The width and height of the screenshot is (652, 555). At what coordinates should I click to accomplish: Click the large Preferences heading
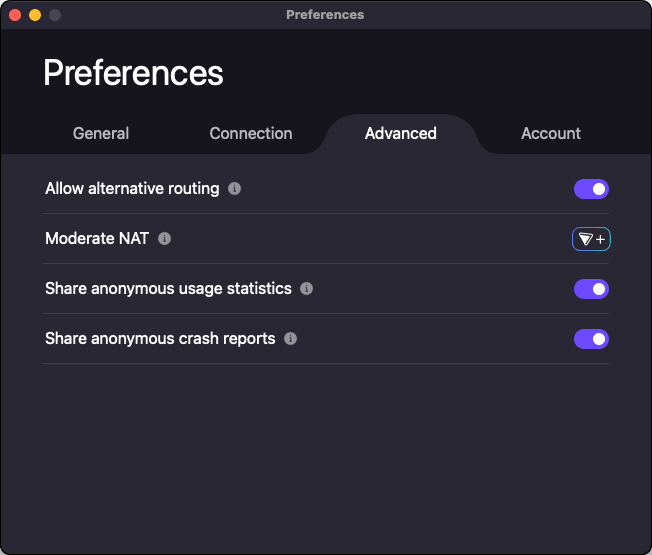[134, 73]
